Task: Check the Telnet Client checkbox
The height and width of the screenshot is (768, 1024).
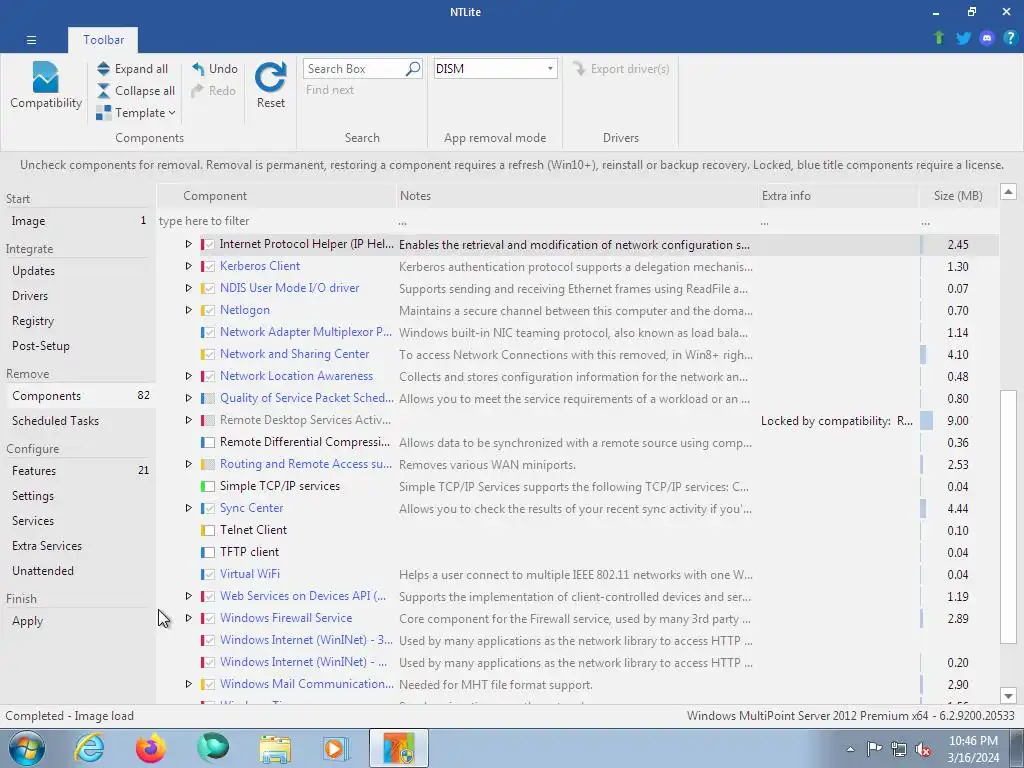Action: [x=209, y=530]
